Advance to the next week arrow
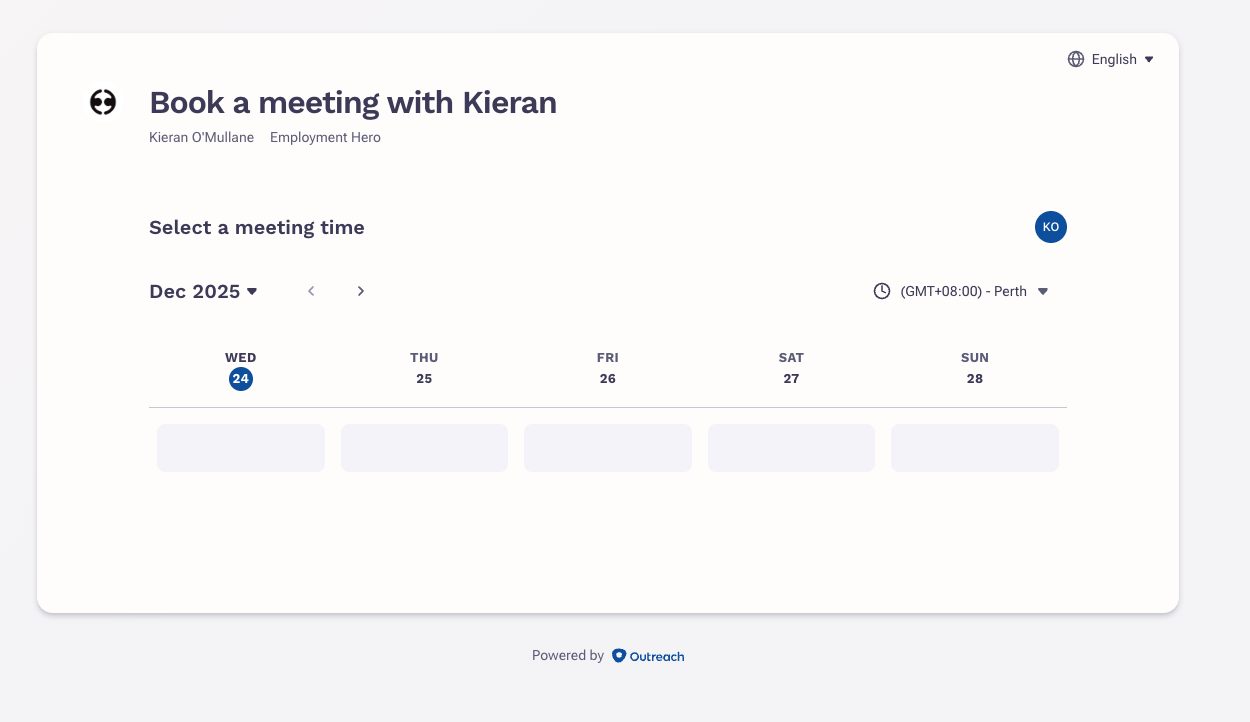 point(361,291)
